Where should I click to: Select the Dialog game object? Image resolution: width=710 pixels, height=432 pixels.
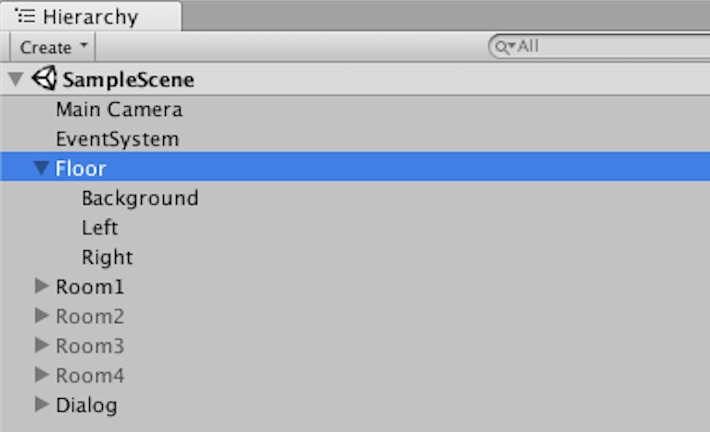coord(86,405)
